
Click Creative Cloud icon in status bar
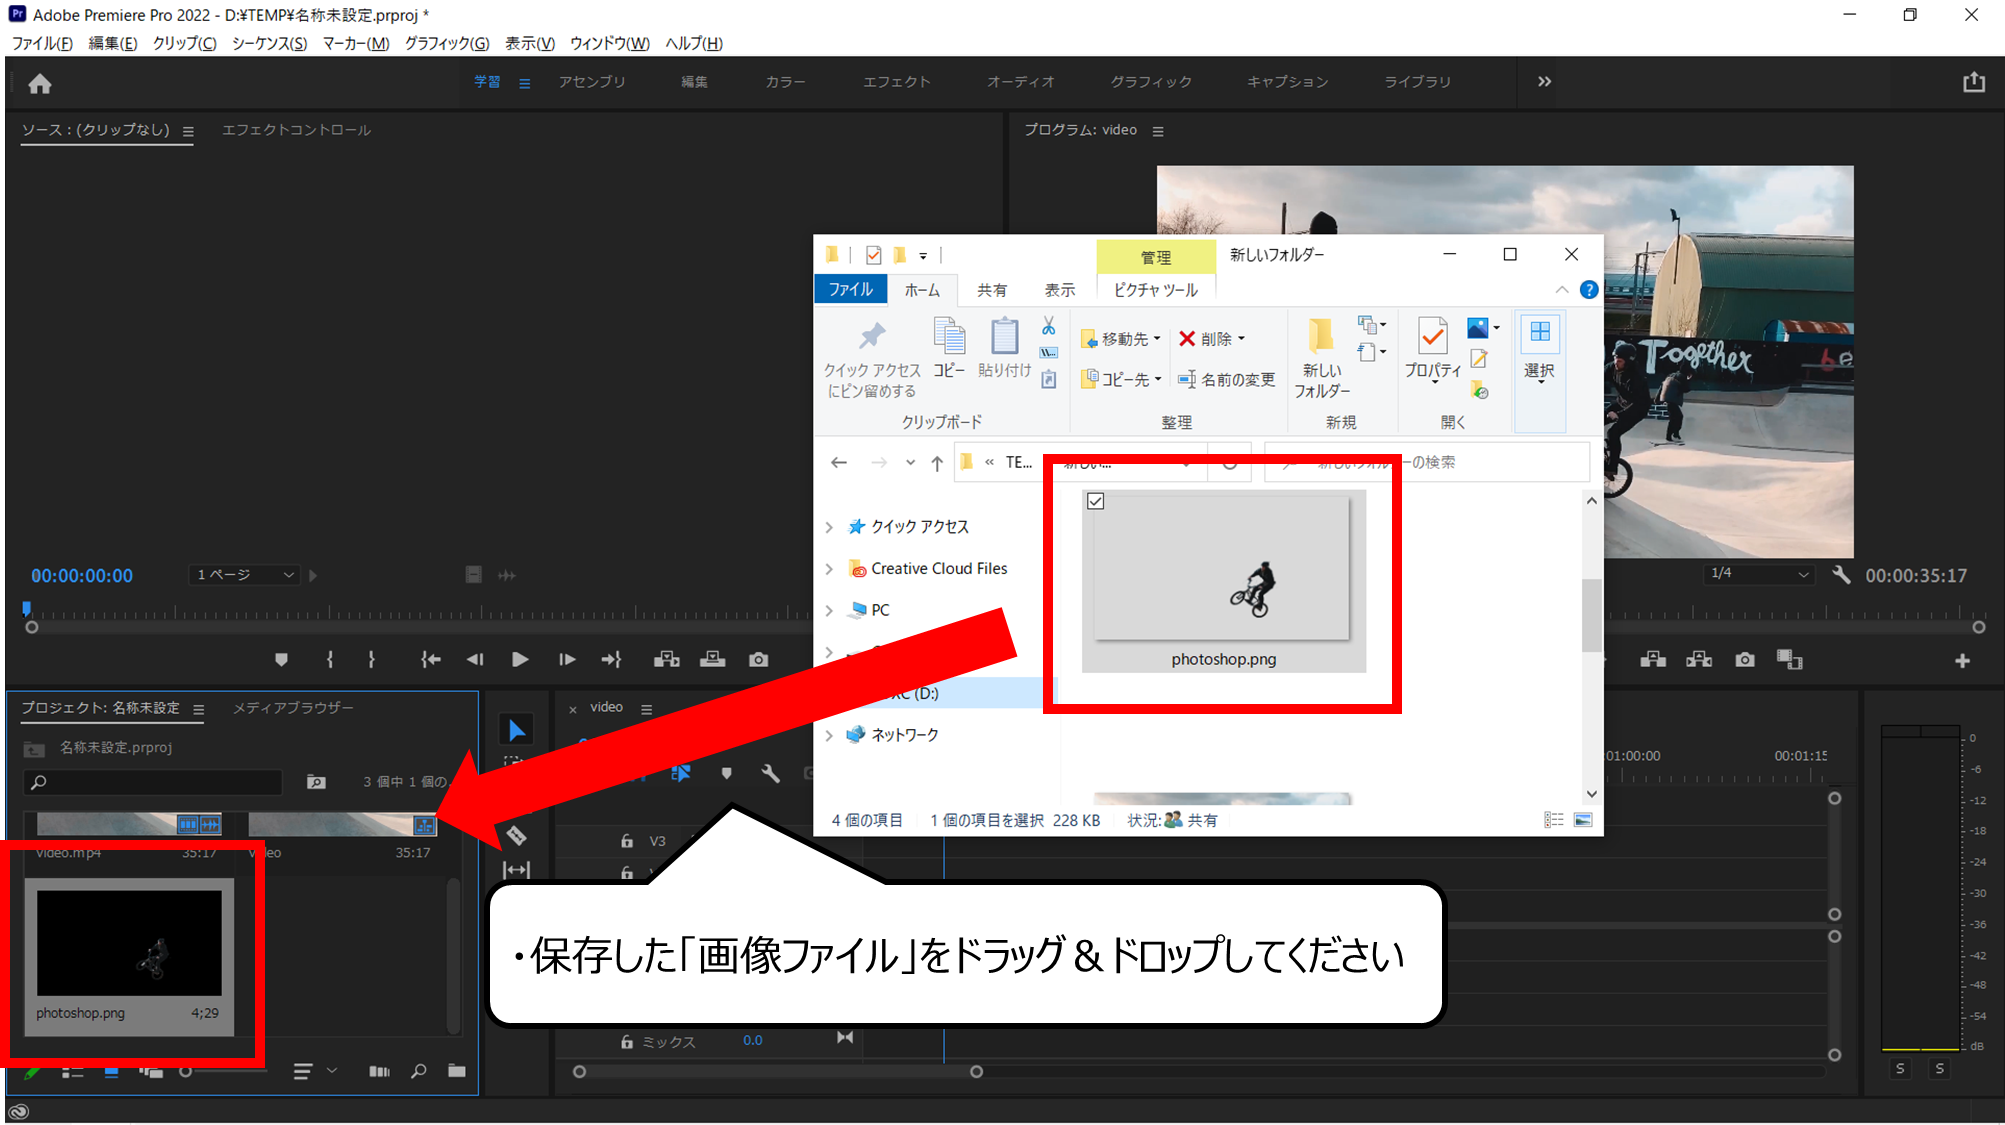coord(19,1111)
